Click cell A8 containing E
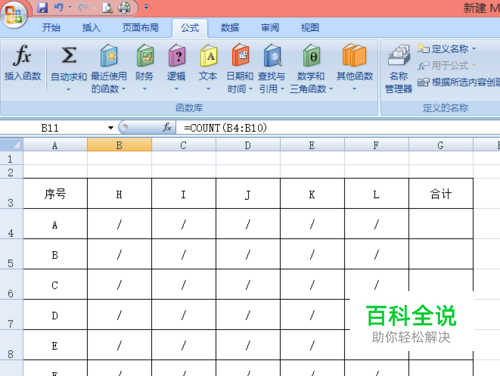This screenshot has height=376, width=500. 55,345
